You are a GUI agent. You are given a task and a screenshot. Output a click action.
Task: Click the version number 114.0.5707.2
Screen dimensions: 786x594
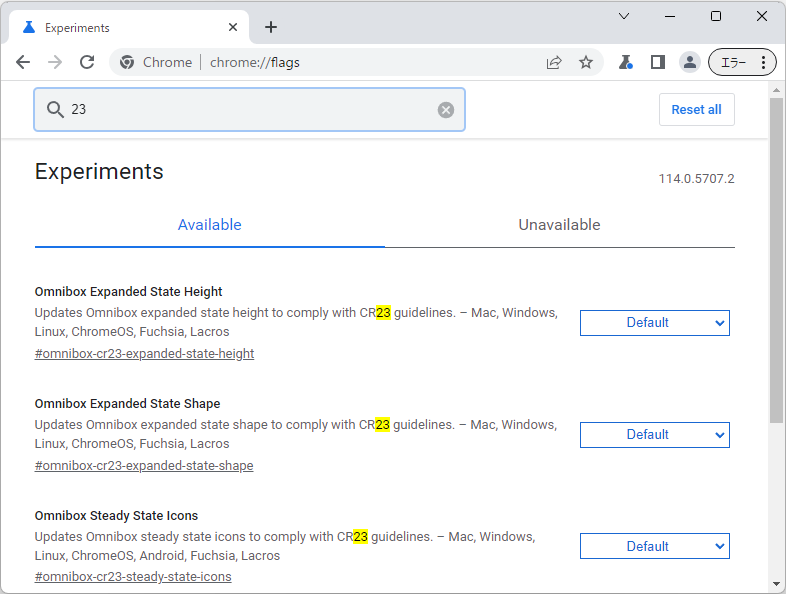pos(696,179)
